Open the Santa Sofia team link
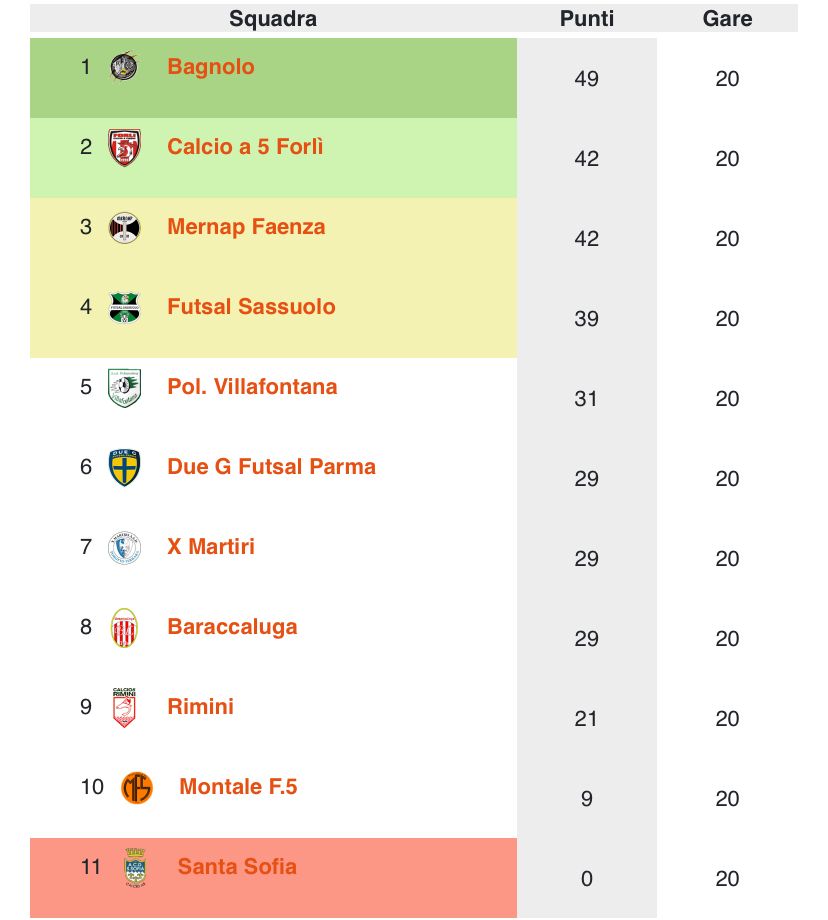 [x=237, y=867]
